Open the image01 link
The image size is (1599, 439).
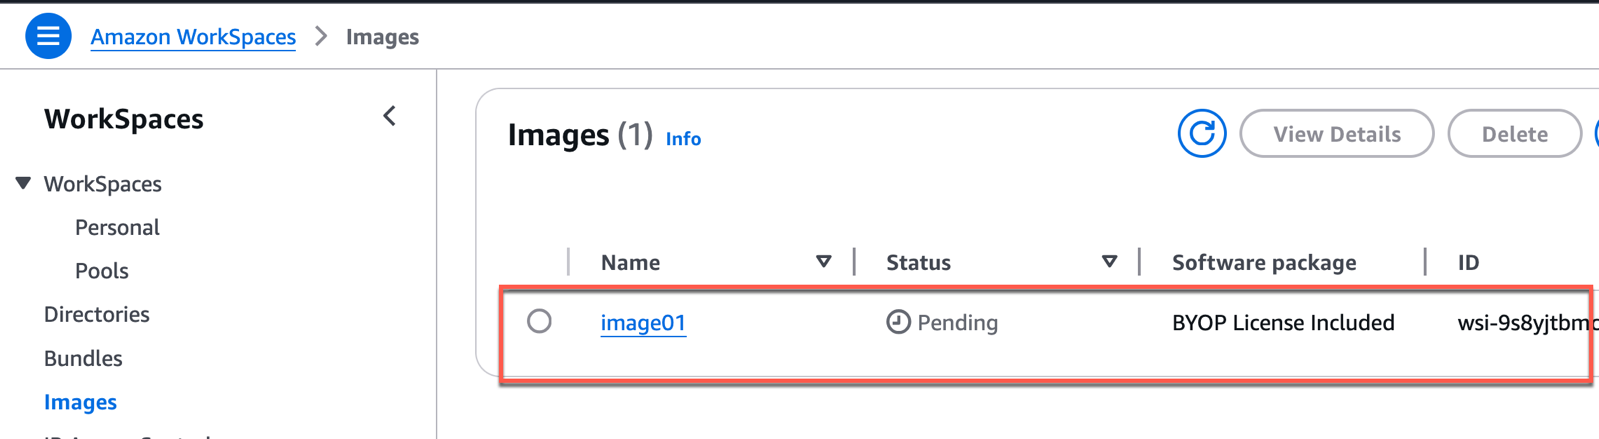coord(643,323)
